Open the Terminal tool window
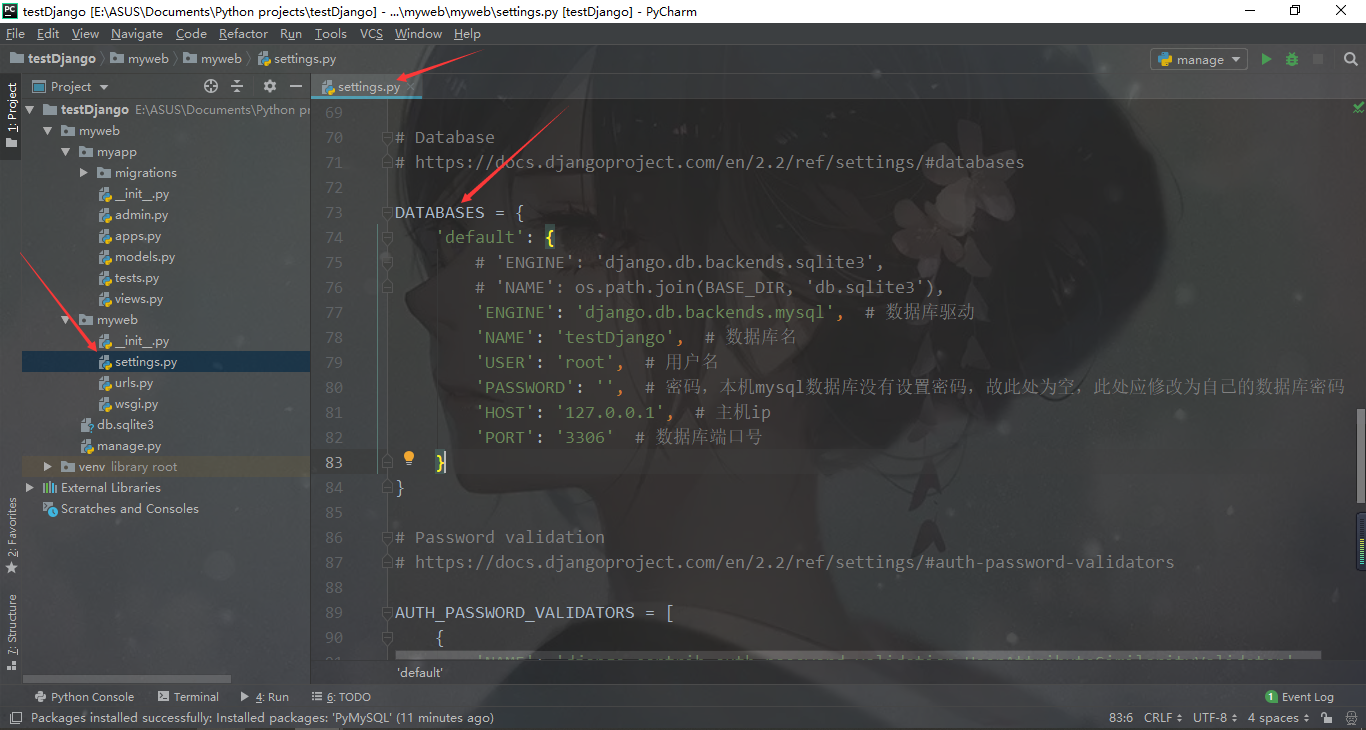Image resolution: width=1366 pixels, height=730 pixels. tap(188, 697)
